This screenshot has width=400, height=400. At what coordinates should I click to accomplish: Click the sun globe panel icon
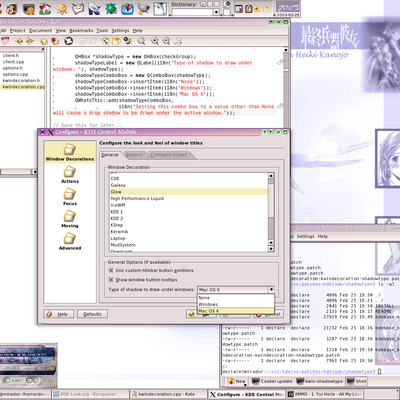point(61,9)
